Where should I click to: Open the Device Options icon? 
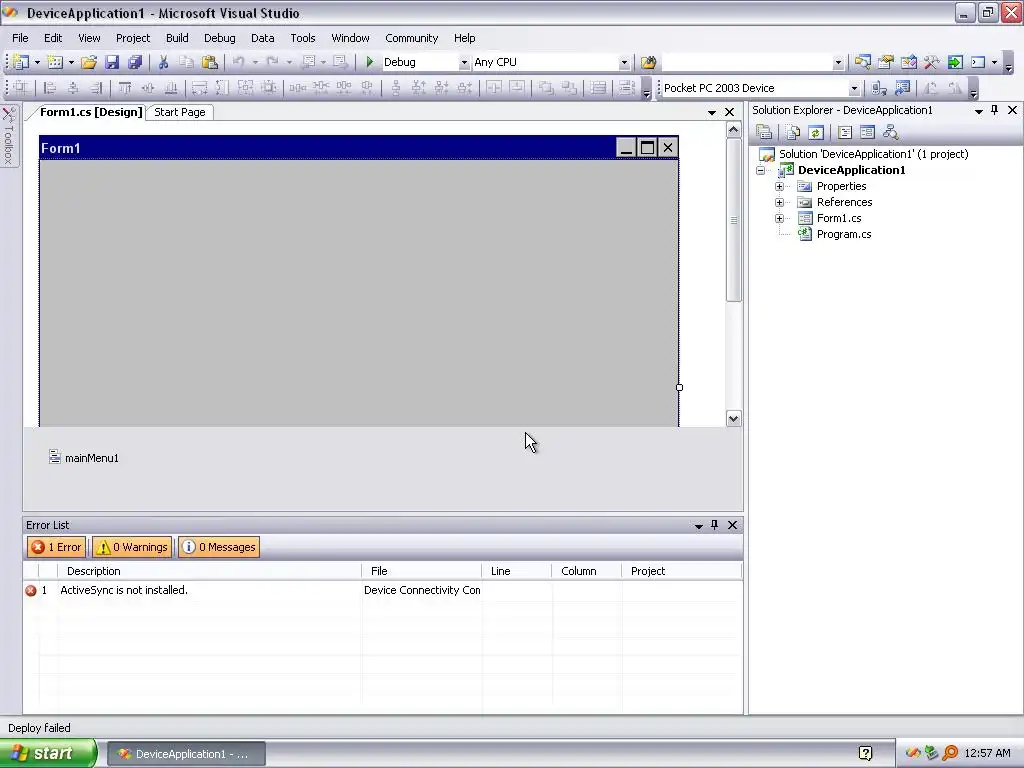coord(903,88)
